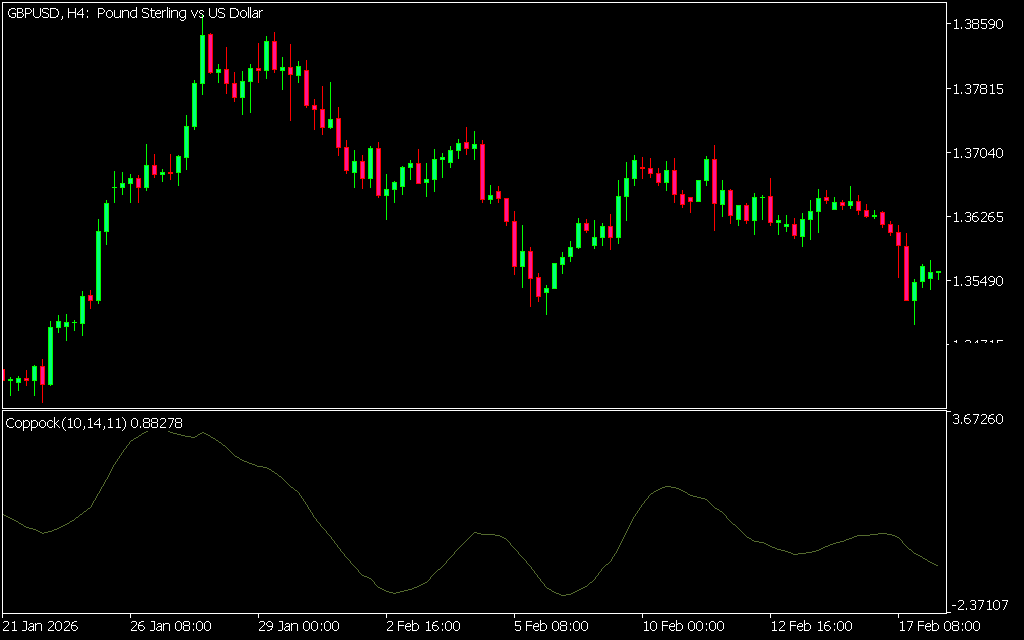Click the 1.38590 price axis label
Viewport: 1024px width, 640px height.
pyautogui.click(x=979, y=24)
